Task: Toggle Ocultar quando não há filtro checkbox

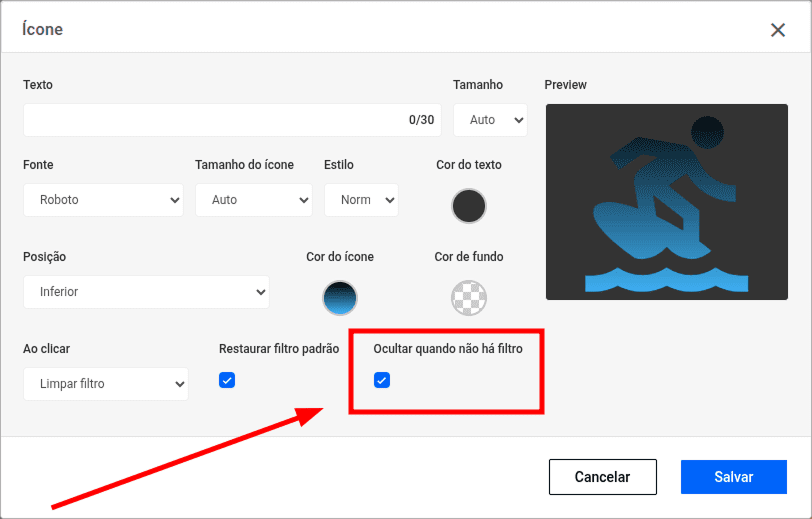Action: (x=382, y=380)
